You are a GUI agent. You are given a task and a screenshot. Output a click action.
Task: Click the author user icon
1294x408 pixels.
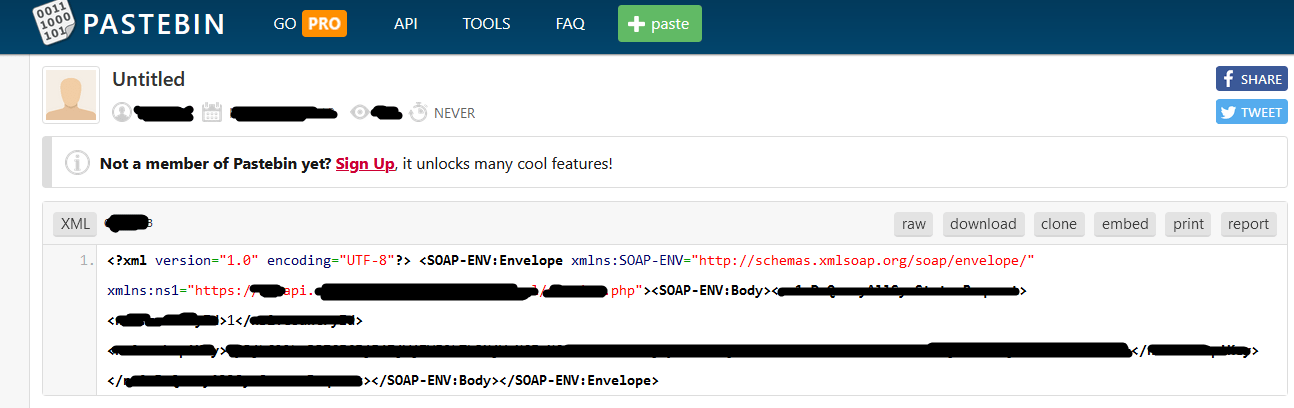(x=122, y=113)
